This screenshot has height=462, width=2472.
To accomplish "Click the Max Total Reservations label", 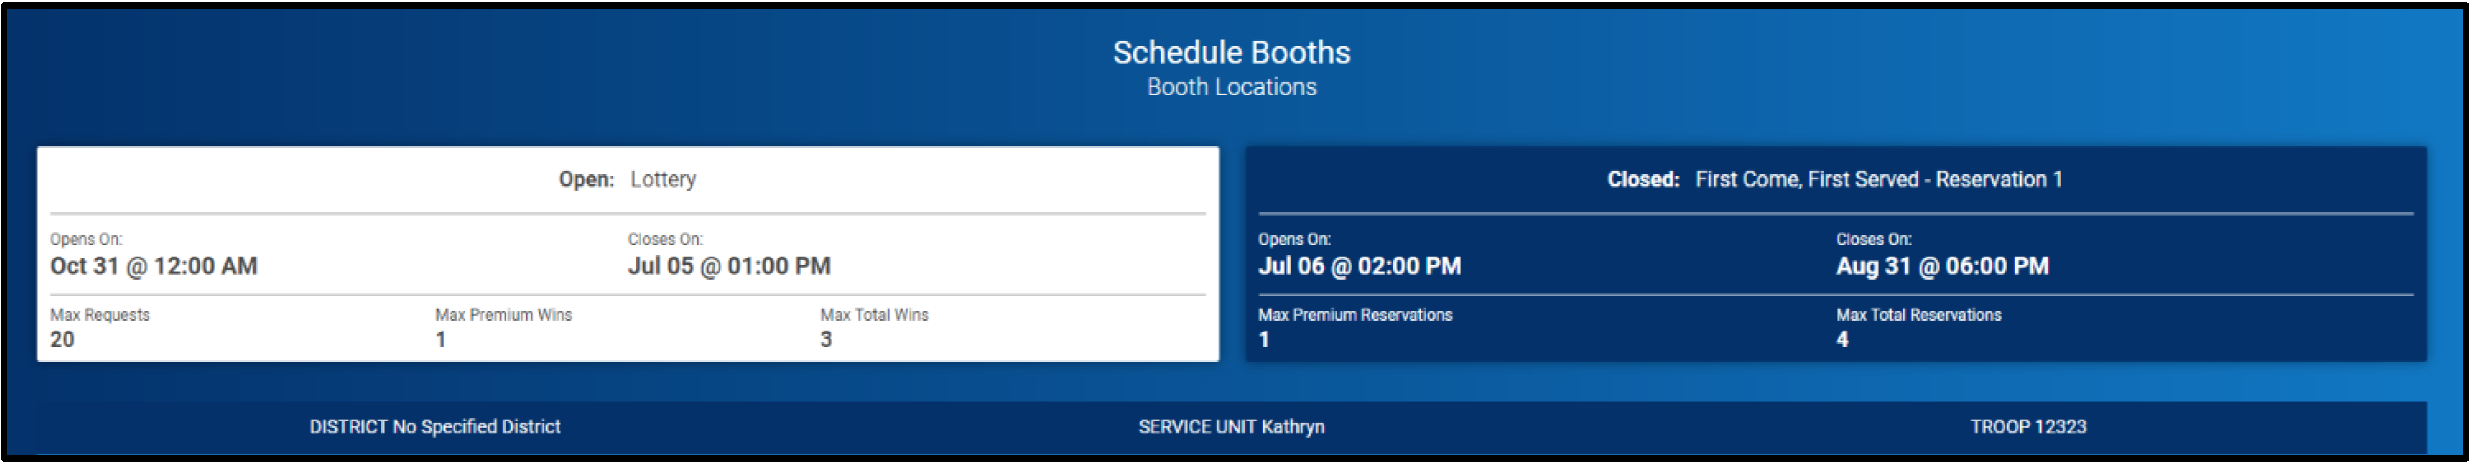I will pyautogui.click(x=1919, y=315).
